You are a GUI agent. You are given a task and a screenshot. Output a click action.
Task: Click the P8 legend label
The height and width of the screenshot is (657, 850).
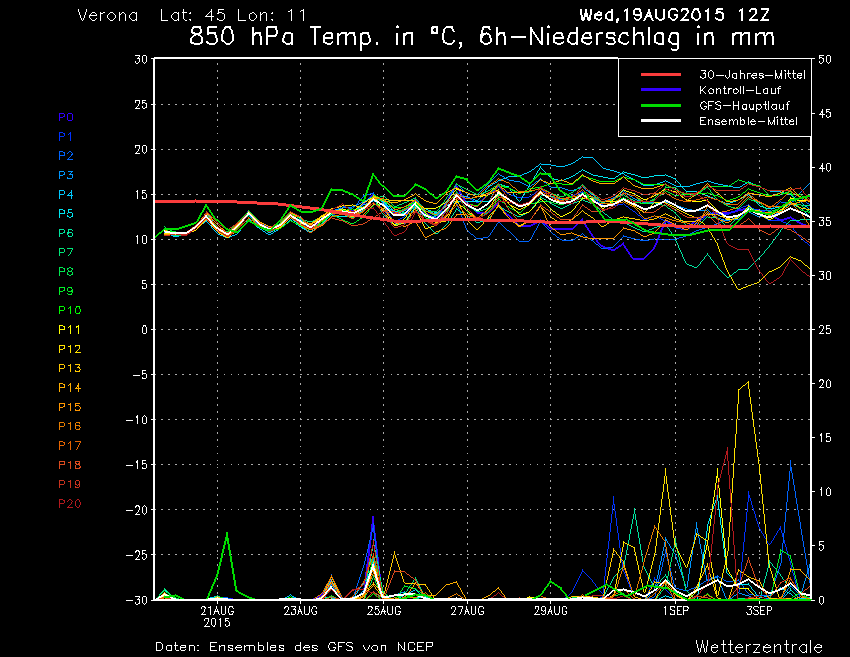(x=66, y=272)
